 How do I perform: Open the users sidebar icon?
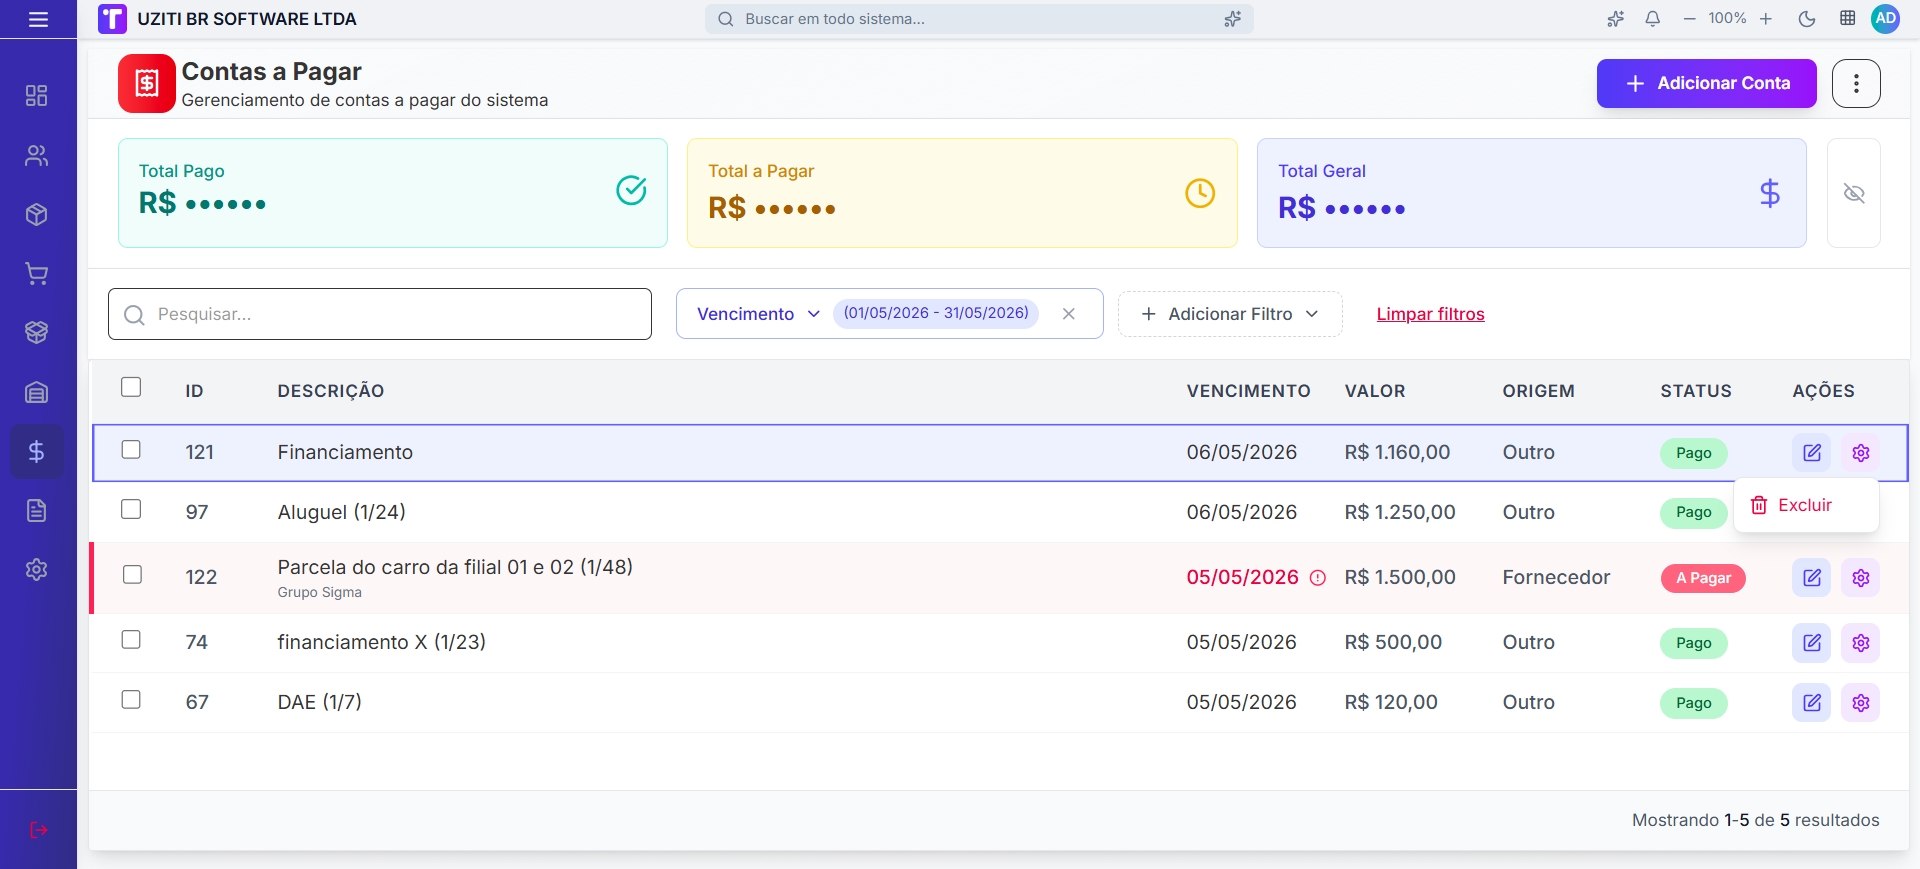[37, 156]
